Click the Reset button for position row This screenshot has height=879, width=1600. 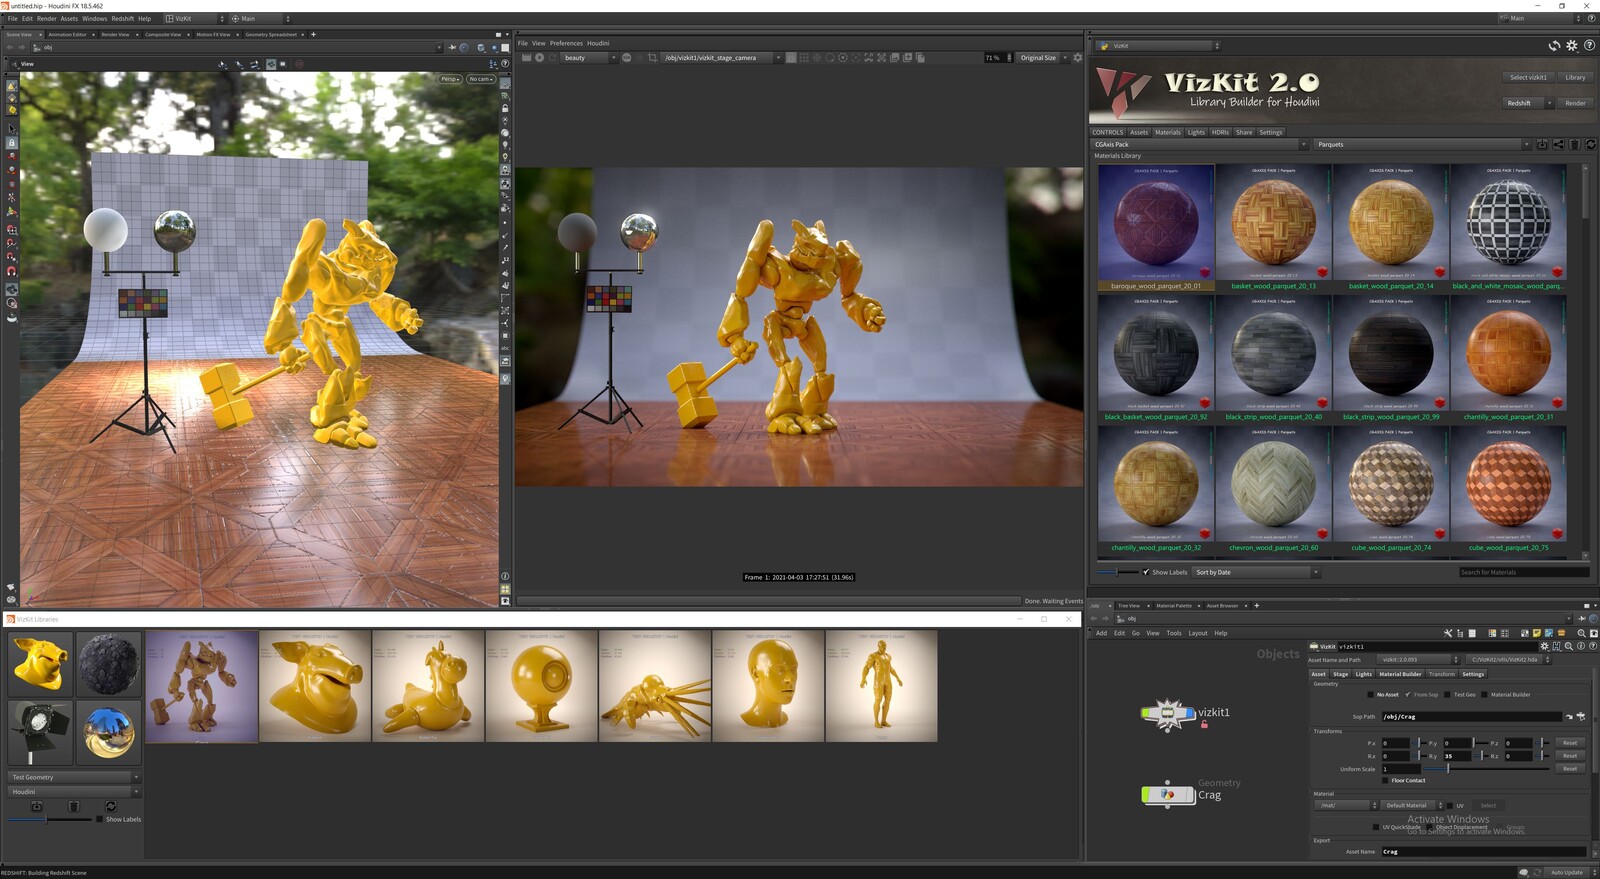pos(1570,743)
